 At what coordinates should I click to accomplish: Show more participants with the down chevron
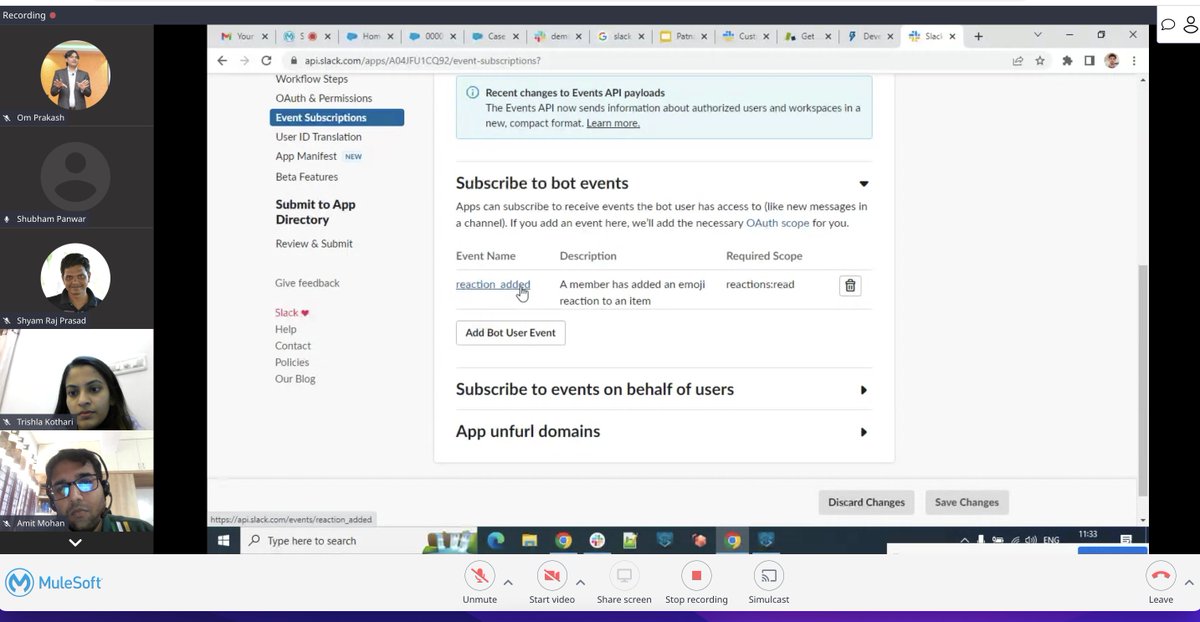pos(75,542)
